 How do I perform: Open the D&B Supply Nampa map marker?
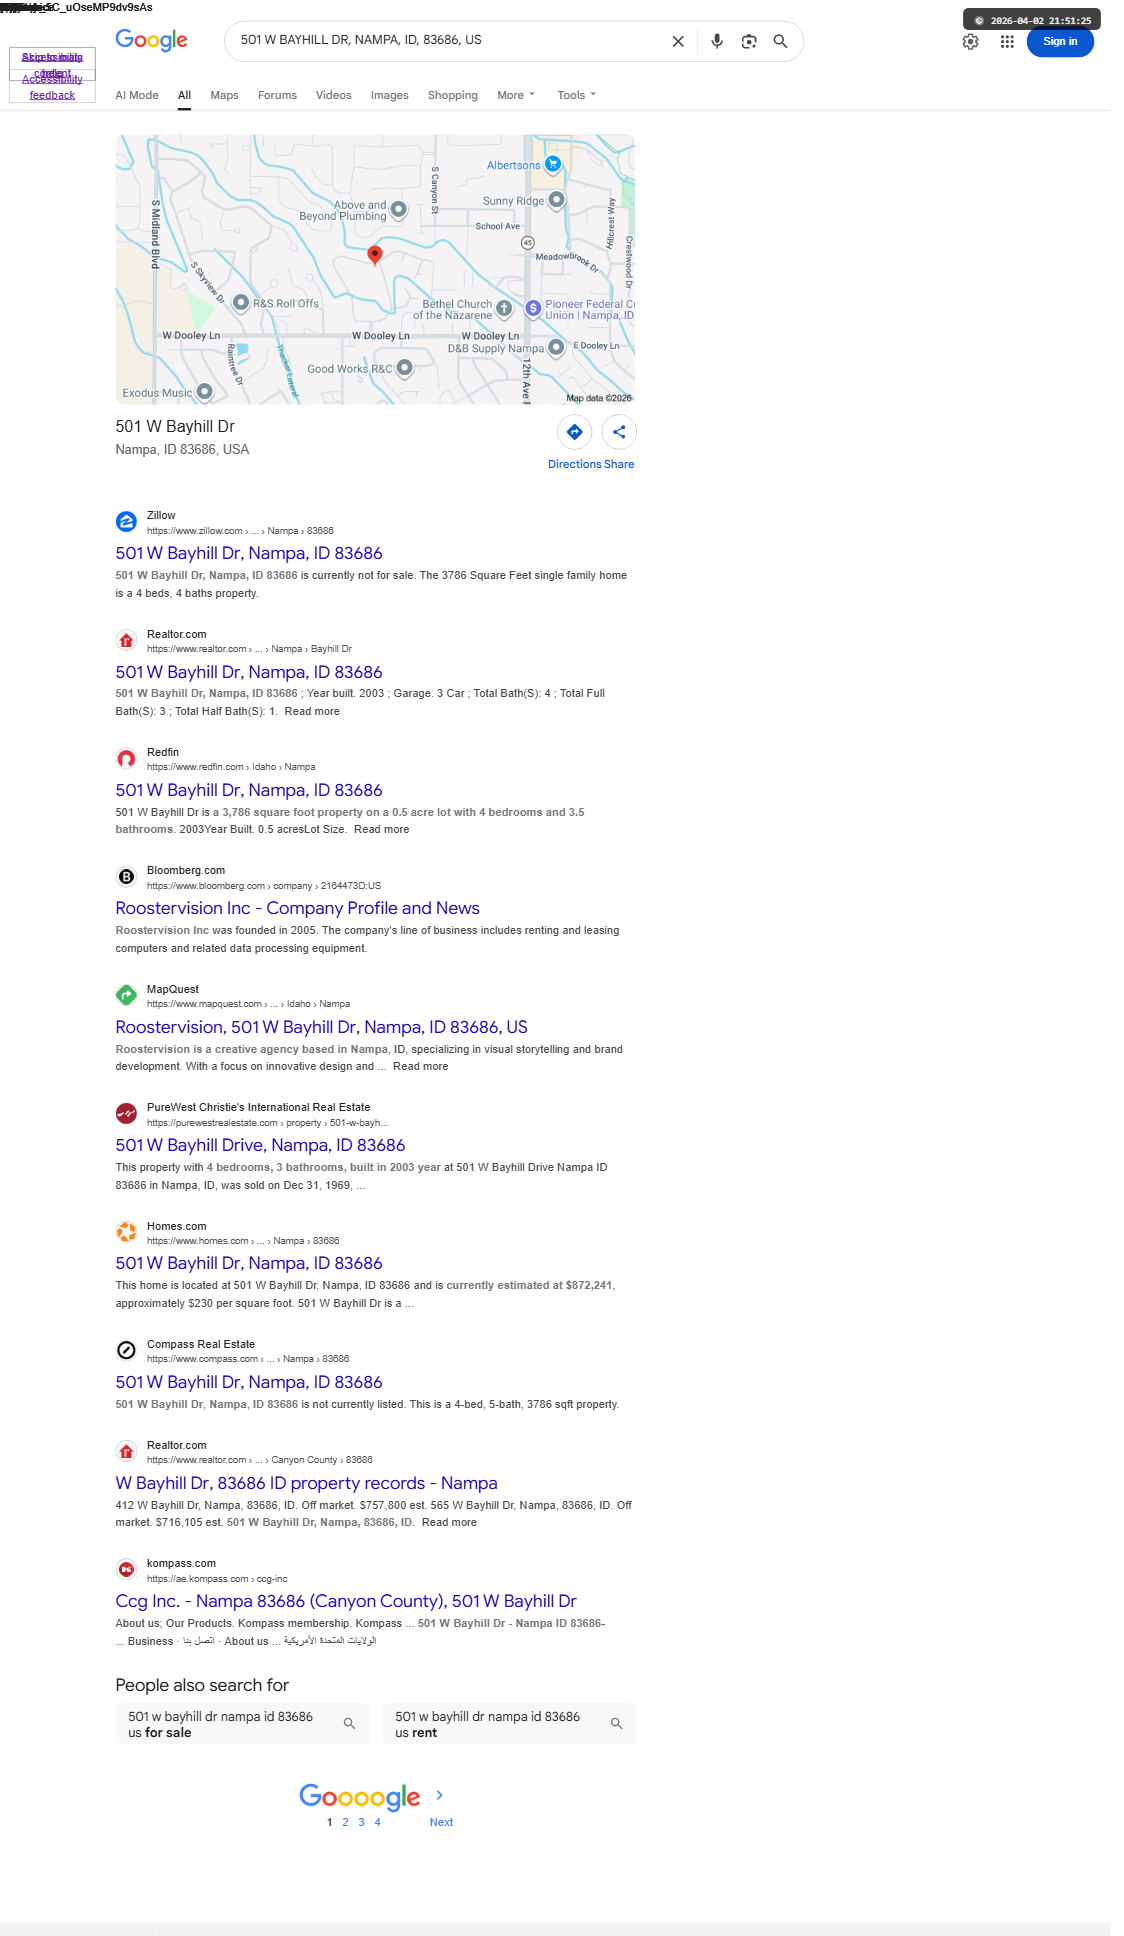pyautogui.click(x=557, y=348)
